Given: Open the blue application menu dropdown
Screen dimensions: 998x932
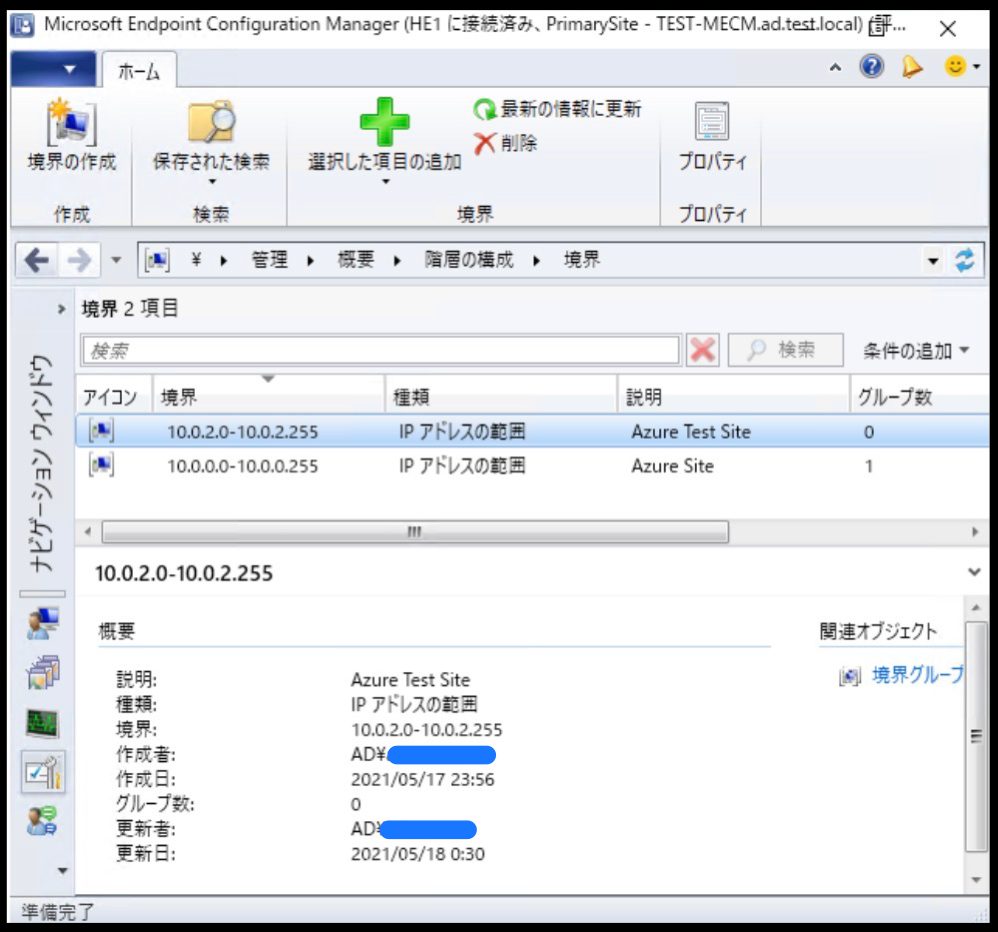Looking at the screenshot, I should (53, 69).
